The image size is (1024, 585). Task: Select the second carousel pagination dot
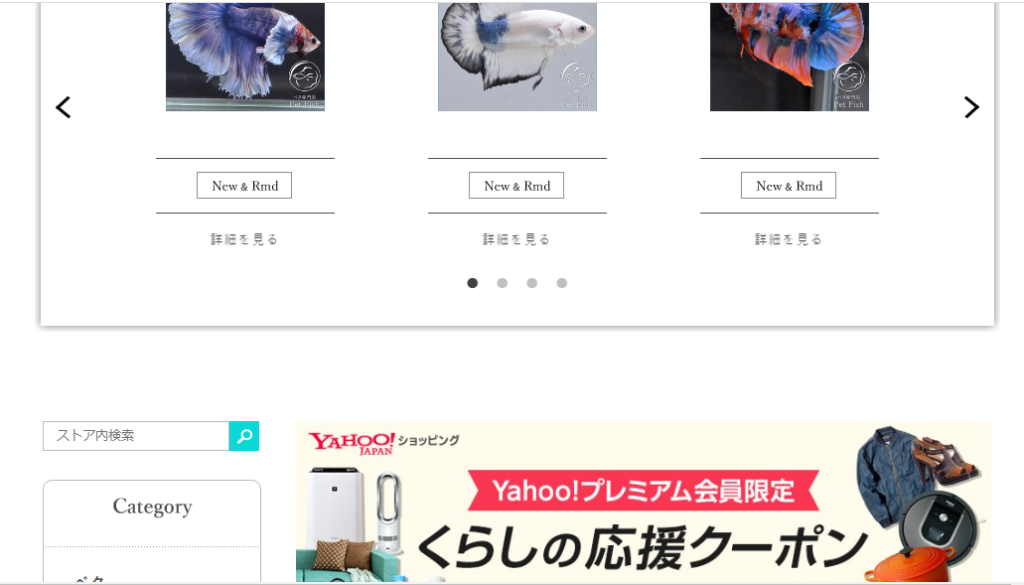pos(502,283)
